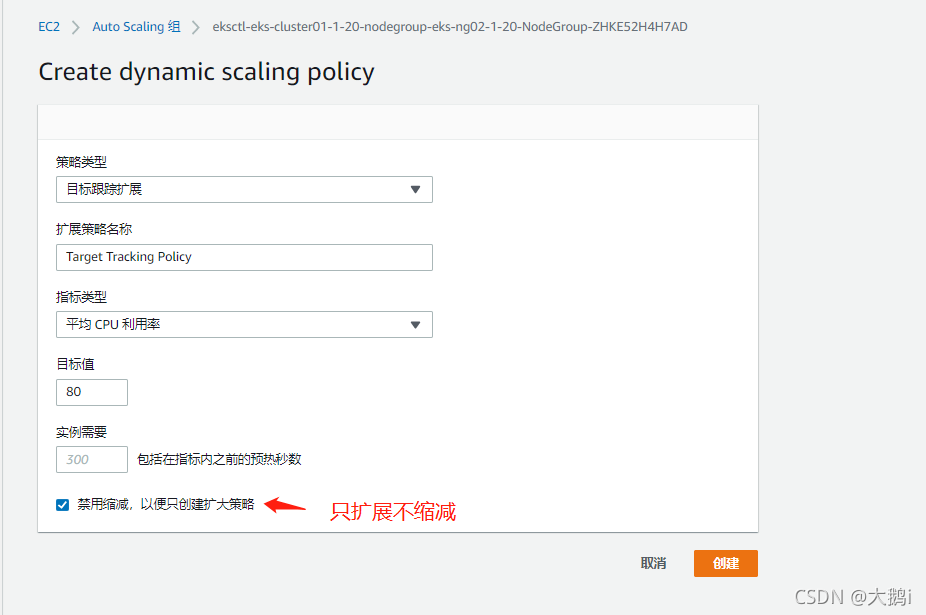926x615 pixels.
Task: Click the 包括在指标内之前的预热秒数 description text
Action: click(x=219, y=460)
